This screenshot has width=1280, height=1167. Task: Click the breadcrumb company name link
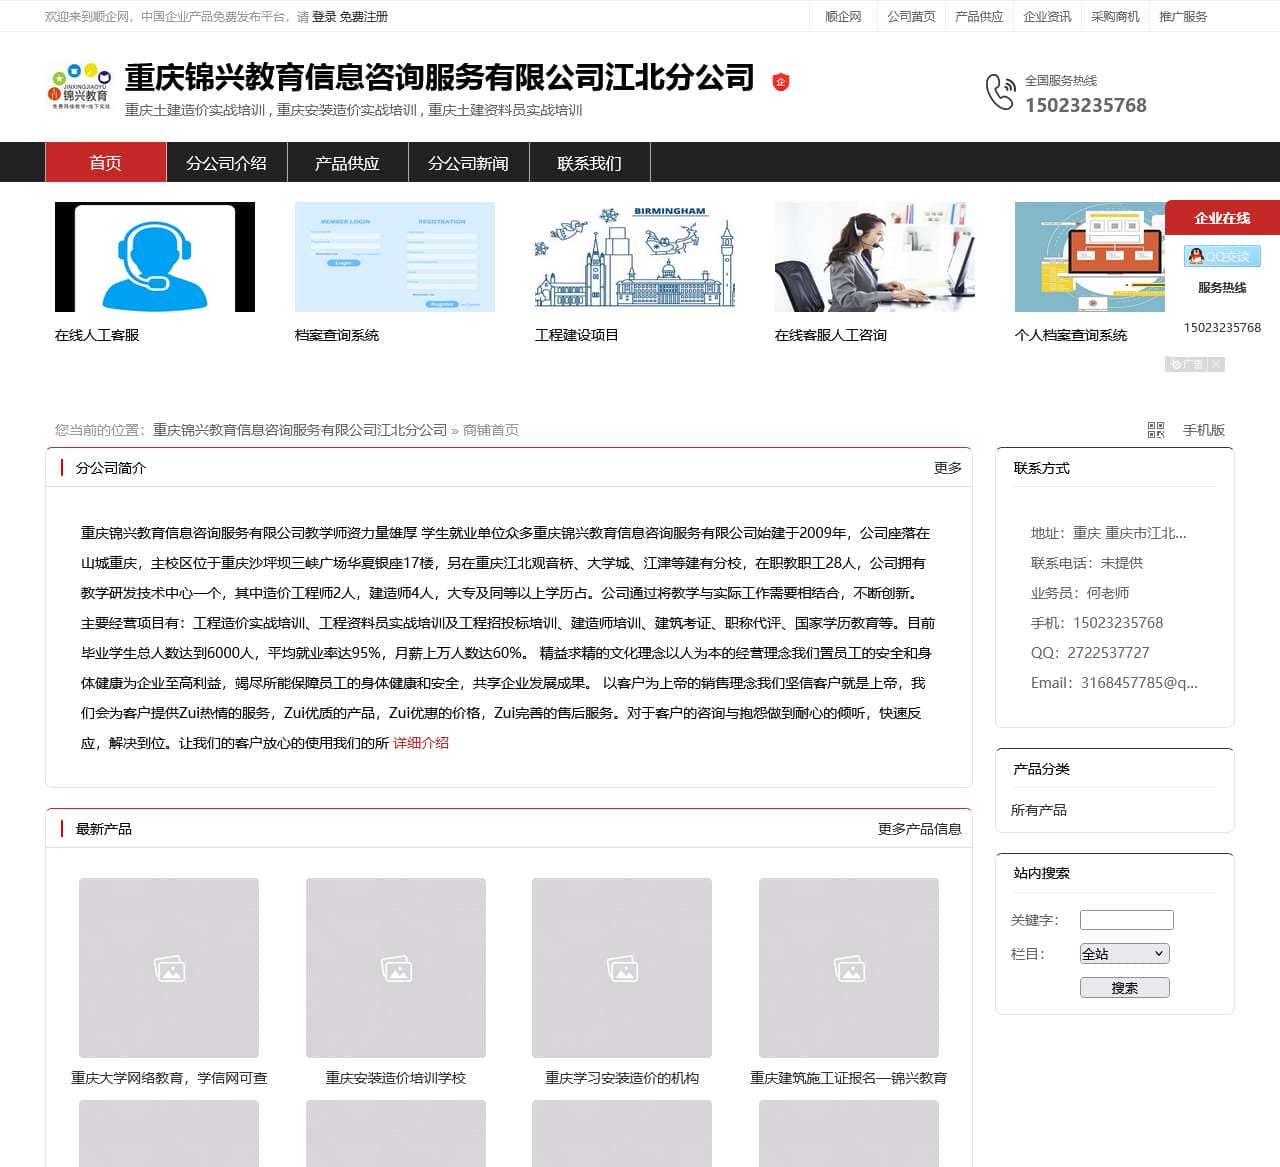click(x=300, y=430)
